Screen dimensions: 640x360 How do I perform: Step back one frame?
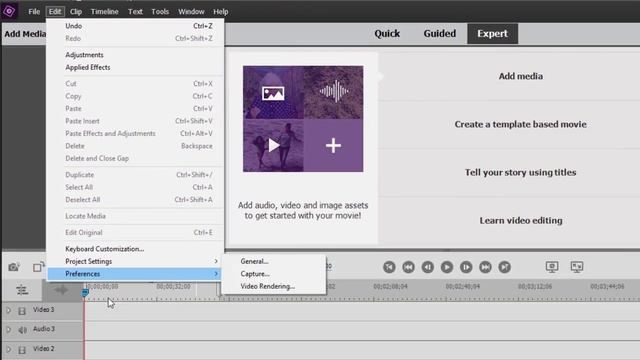tap(428, 267)
